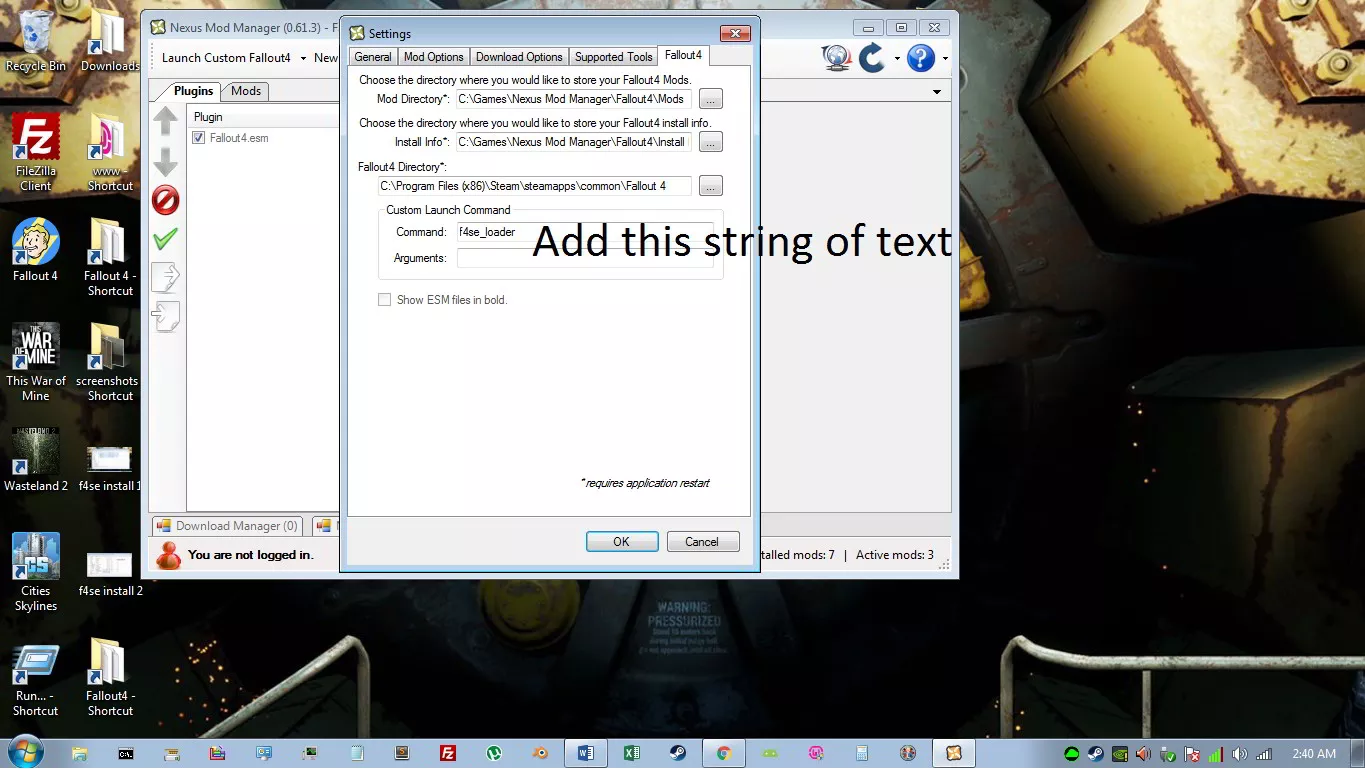Screen dimensions: 1365x770
Task: Open dropdown arrow beside help icon
Action: (945, 58)
